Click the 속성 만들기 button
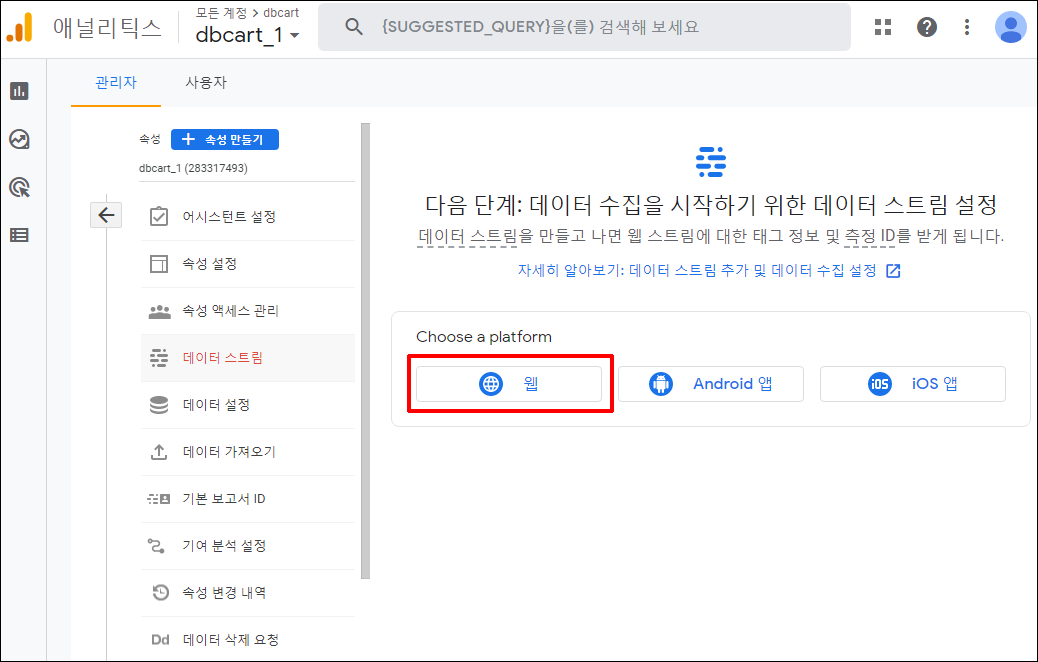 pos(225,140)
